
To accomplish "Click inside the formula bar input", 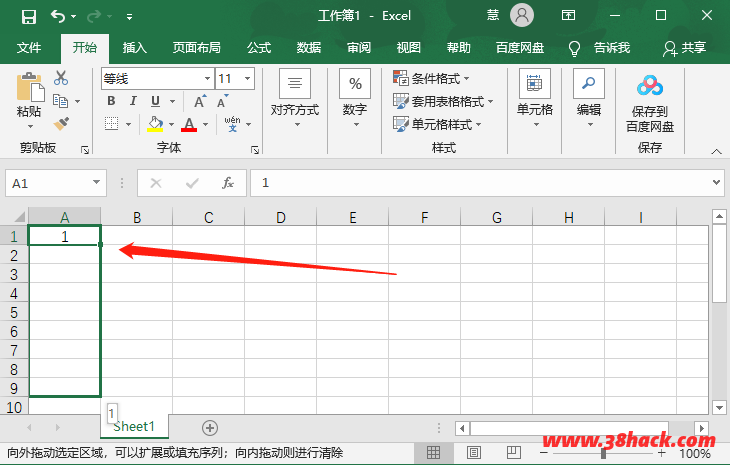I will click(x=480, y=183).
